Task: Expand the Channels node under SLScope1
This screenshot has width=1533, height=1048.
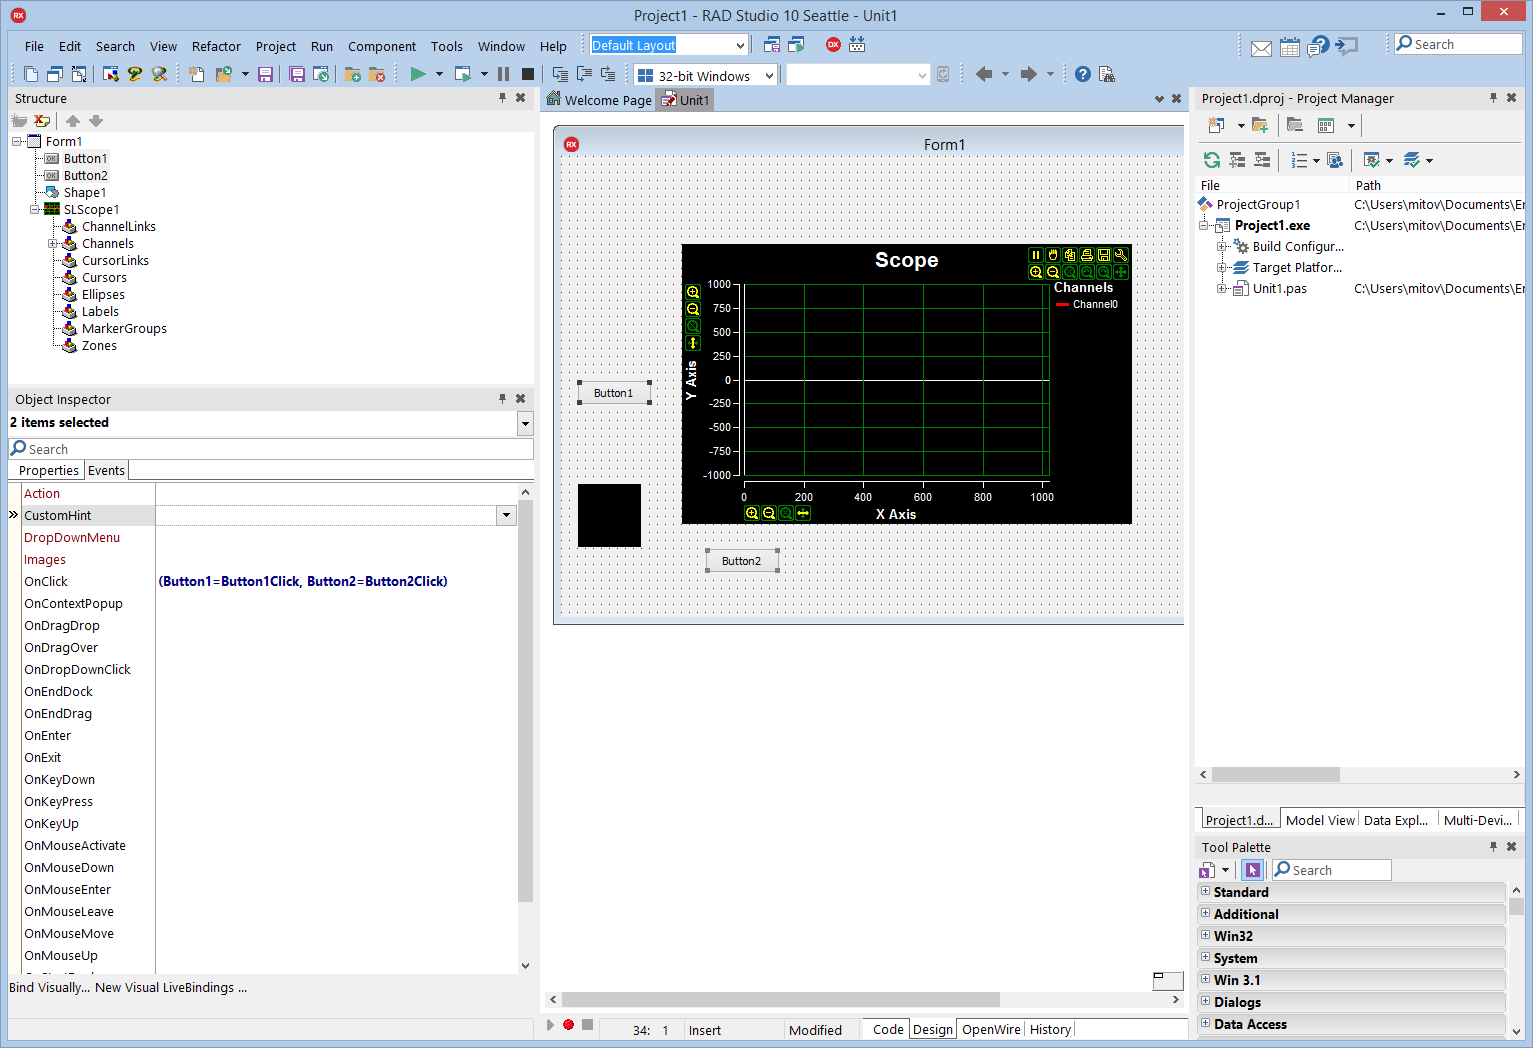Action: point(54,243)
